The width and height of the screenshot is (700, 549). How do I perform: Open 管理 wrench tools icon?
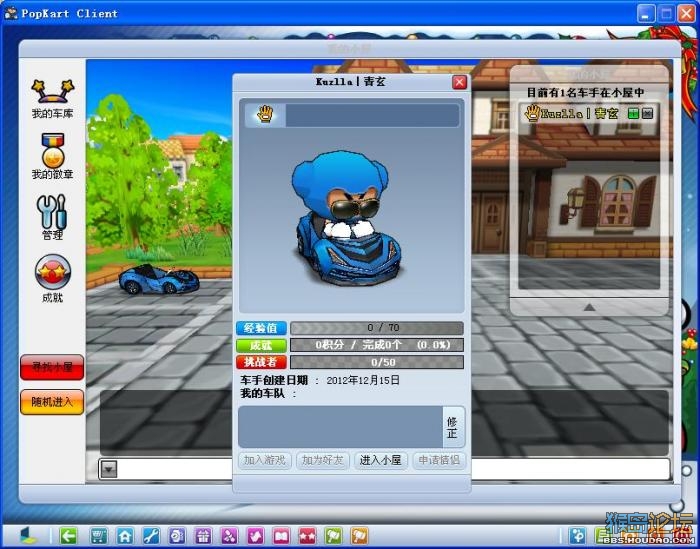point(52,216)
